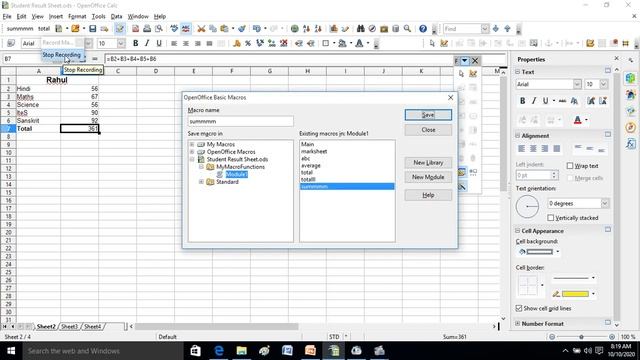
Task: Toggle Bold in the formatting toolbar
Action: 136,43
